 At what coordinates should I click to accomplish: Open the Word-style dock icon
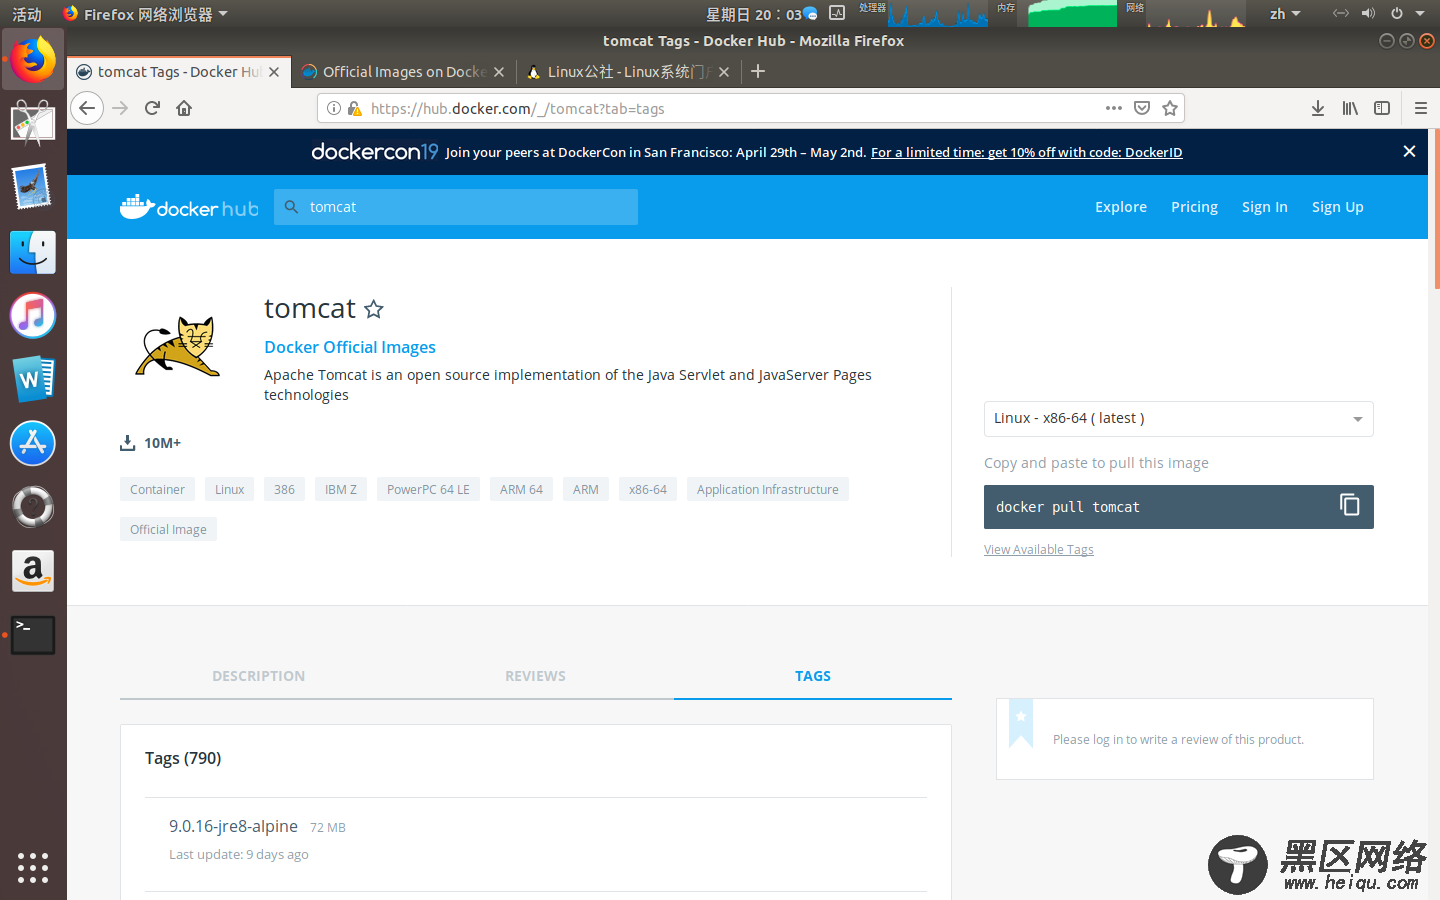[x=33, y=379]
